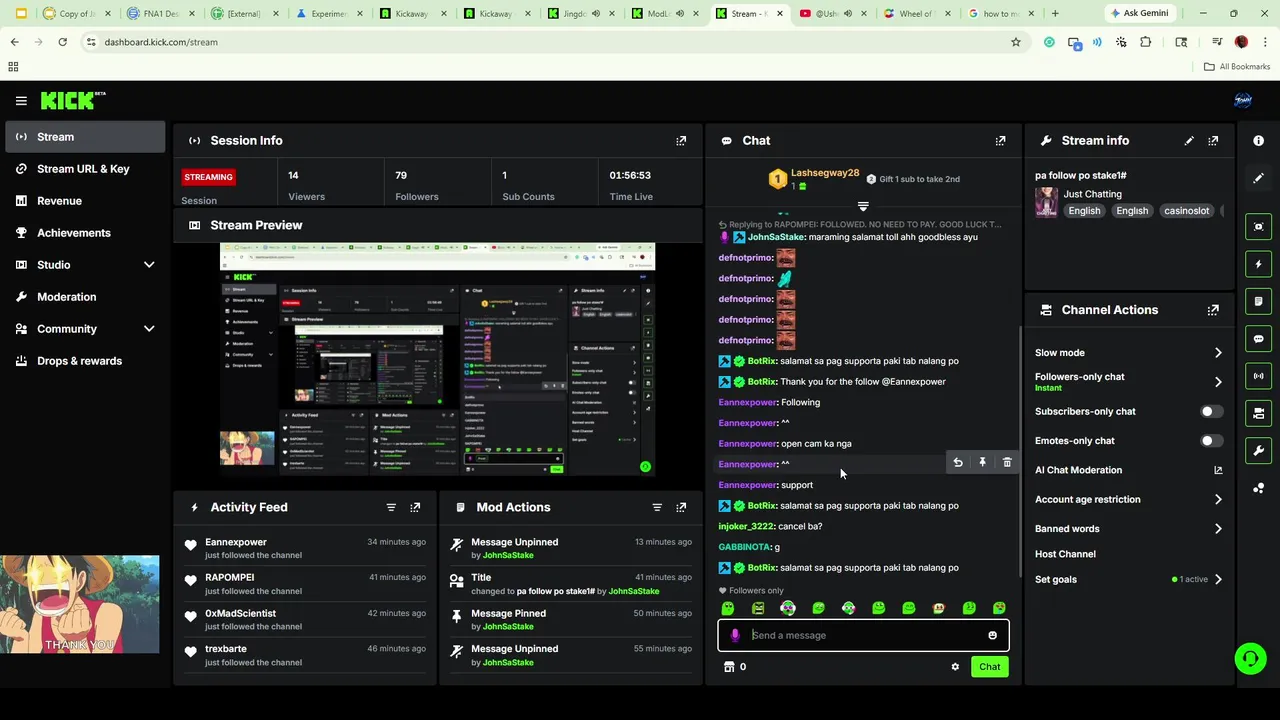The image size is (1280, 720).
Task: Open Moderation in sidebar
Action: coord(85,297)
